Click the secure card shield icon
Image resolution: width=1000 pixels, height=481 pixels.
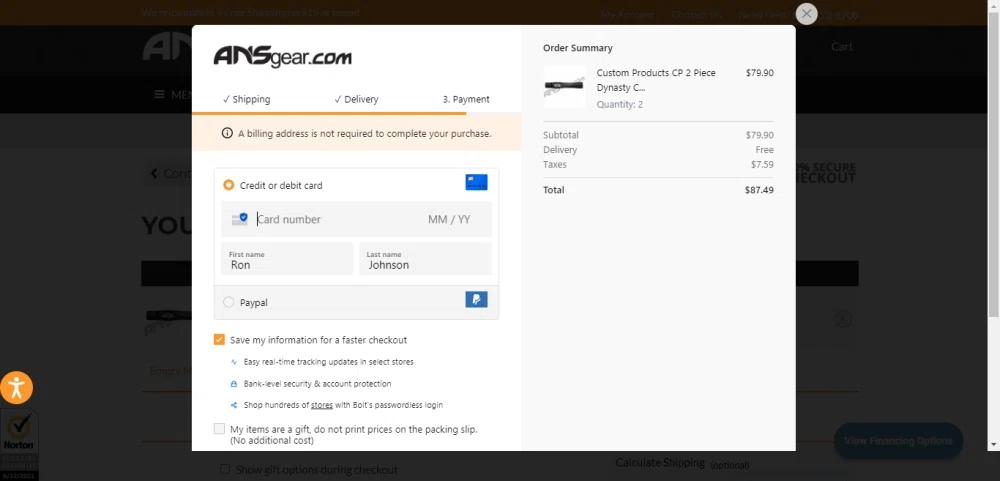pos(240,219)
